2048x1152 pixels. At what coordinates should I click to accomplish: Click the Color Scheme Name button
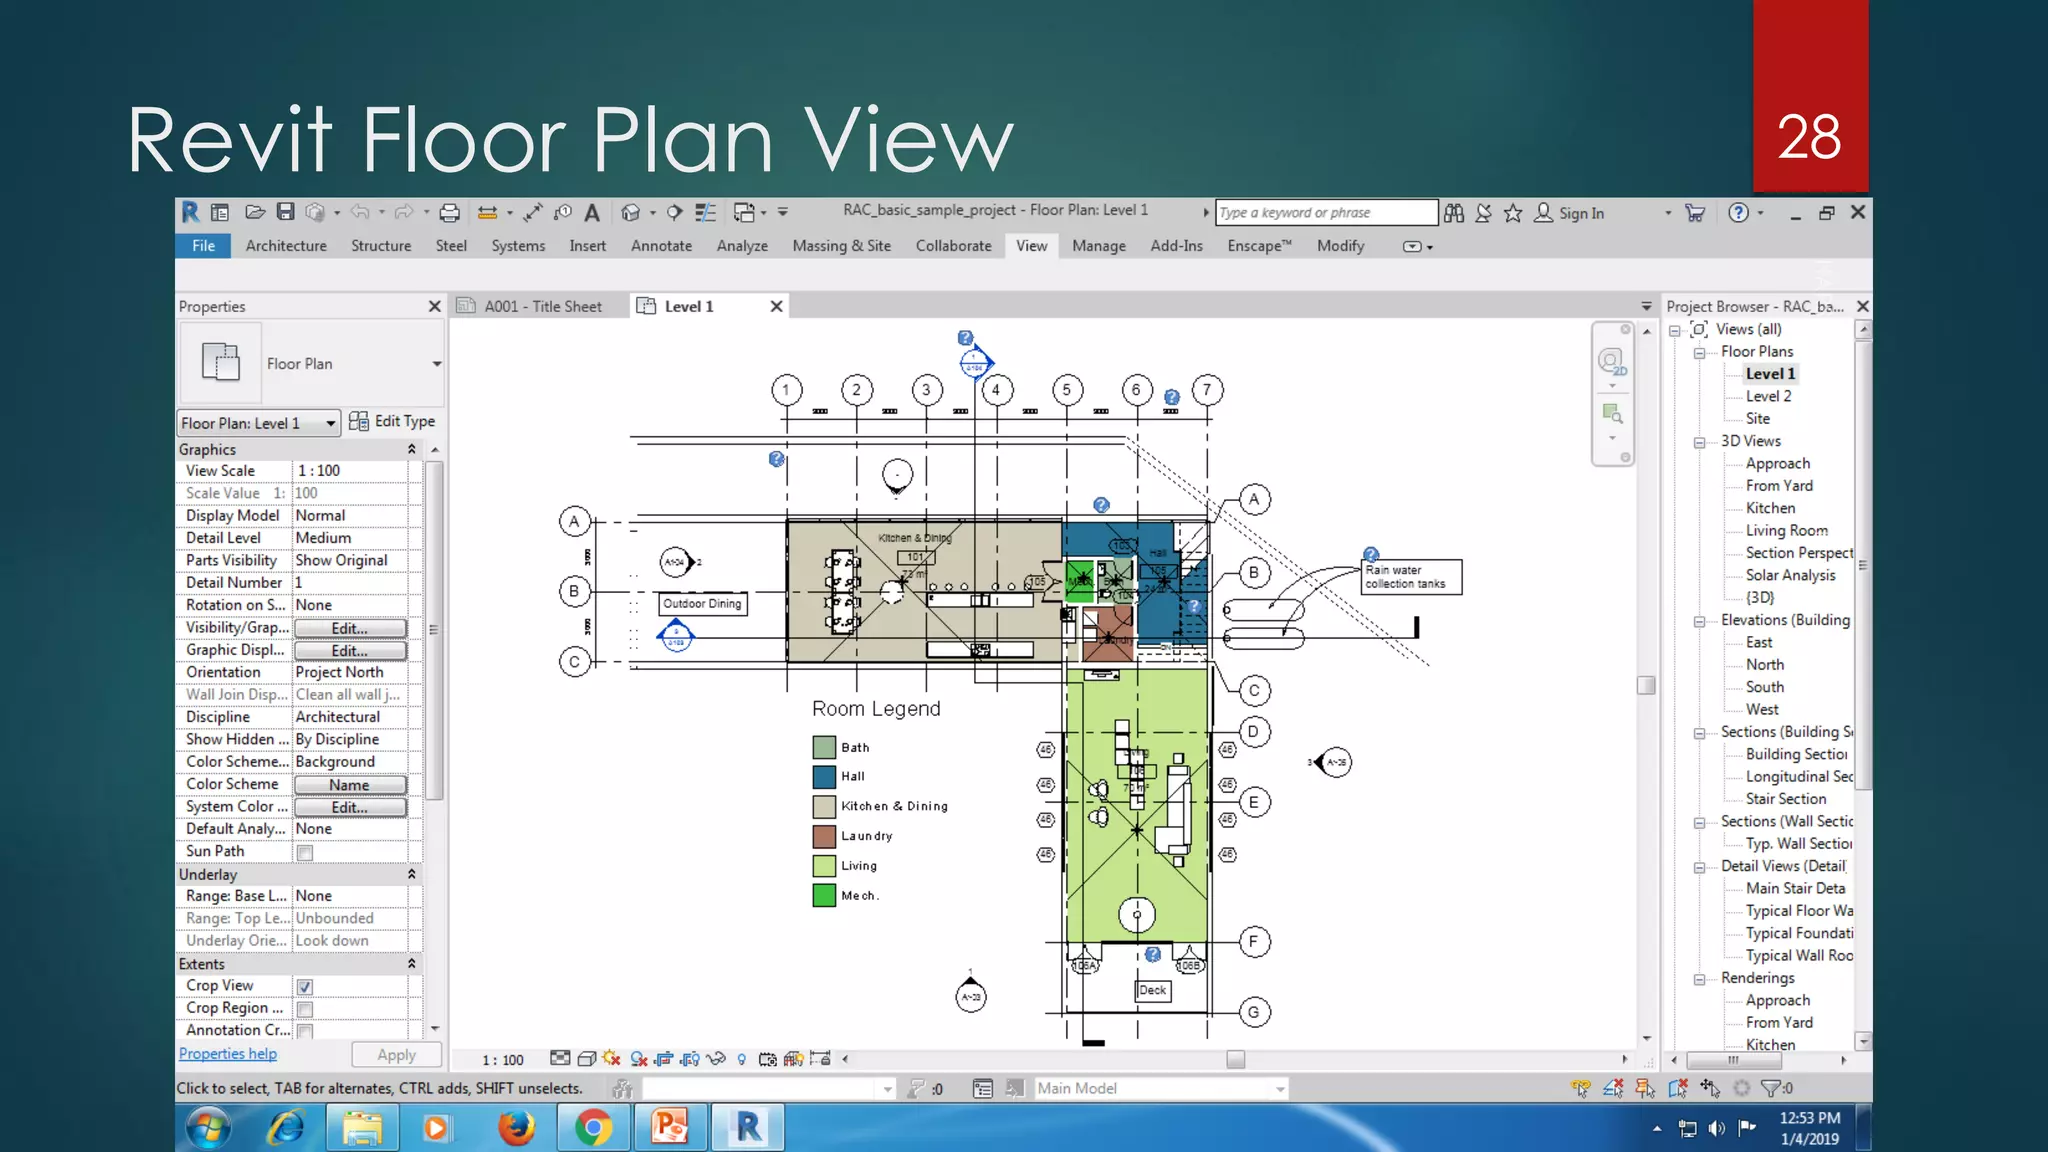pos(350,786)
